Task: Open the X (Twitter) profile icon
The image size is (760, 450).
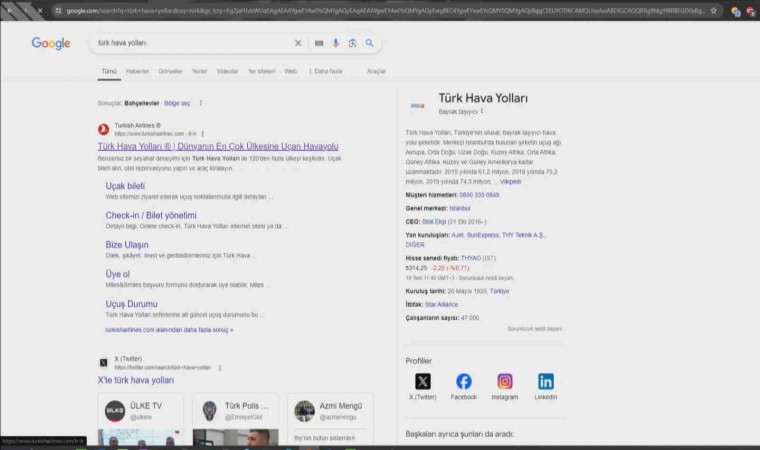Action: 423,381
